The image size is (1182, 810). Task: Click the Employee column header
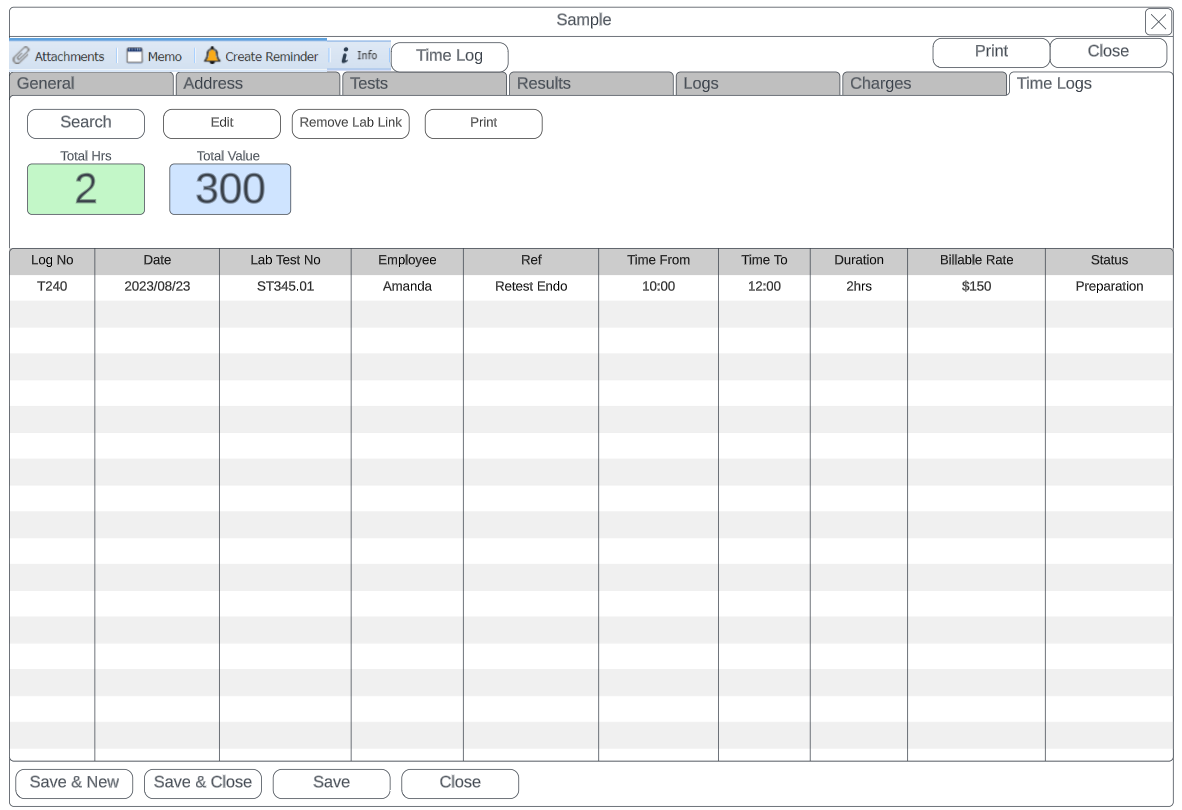[x=407, y=261]
